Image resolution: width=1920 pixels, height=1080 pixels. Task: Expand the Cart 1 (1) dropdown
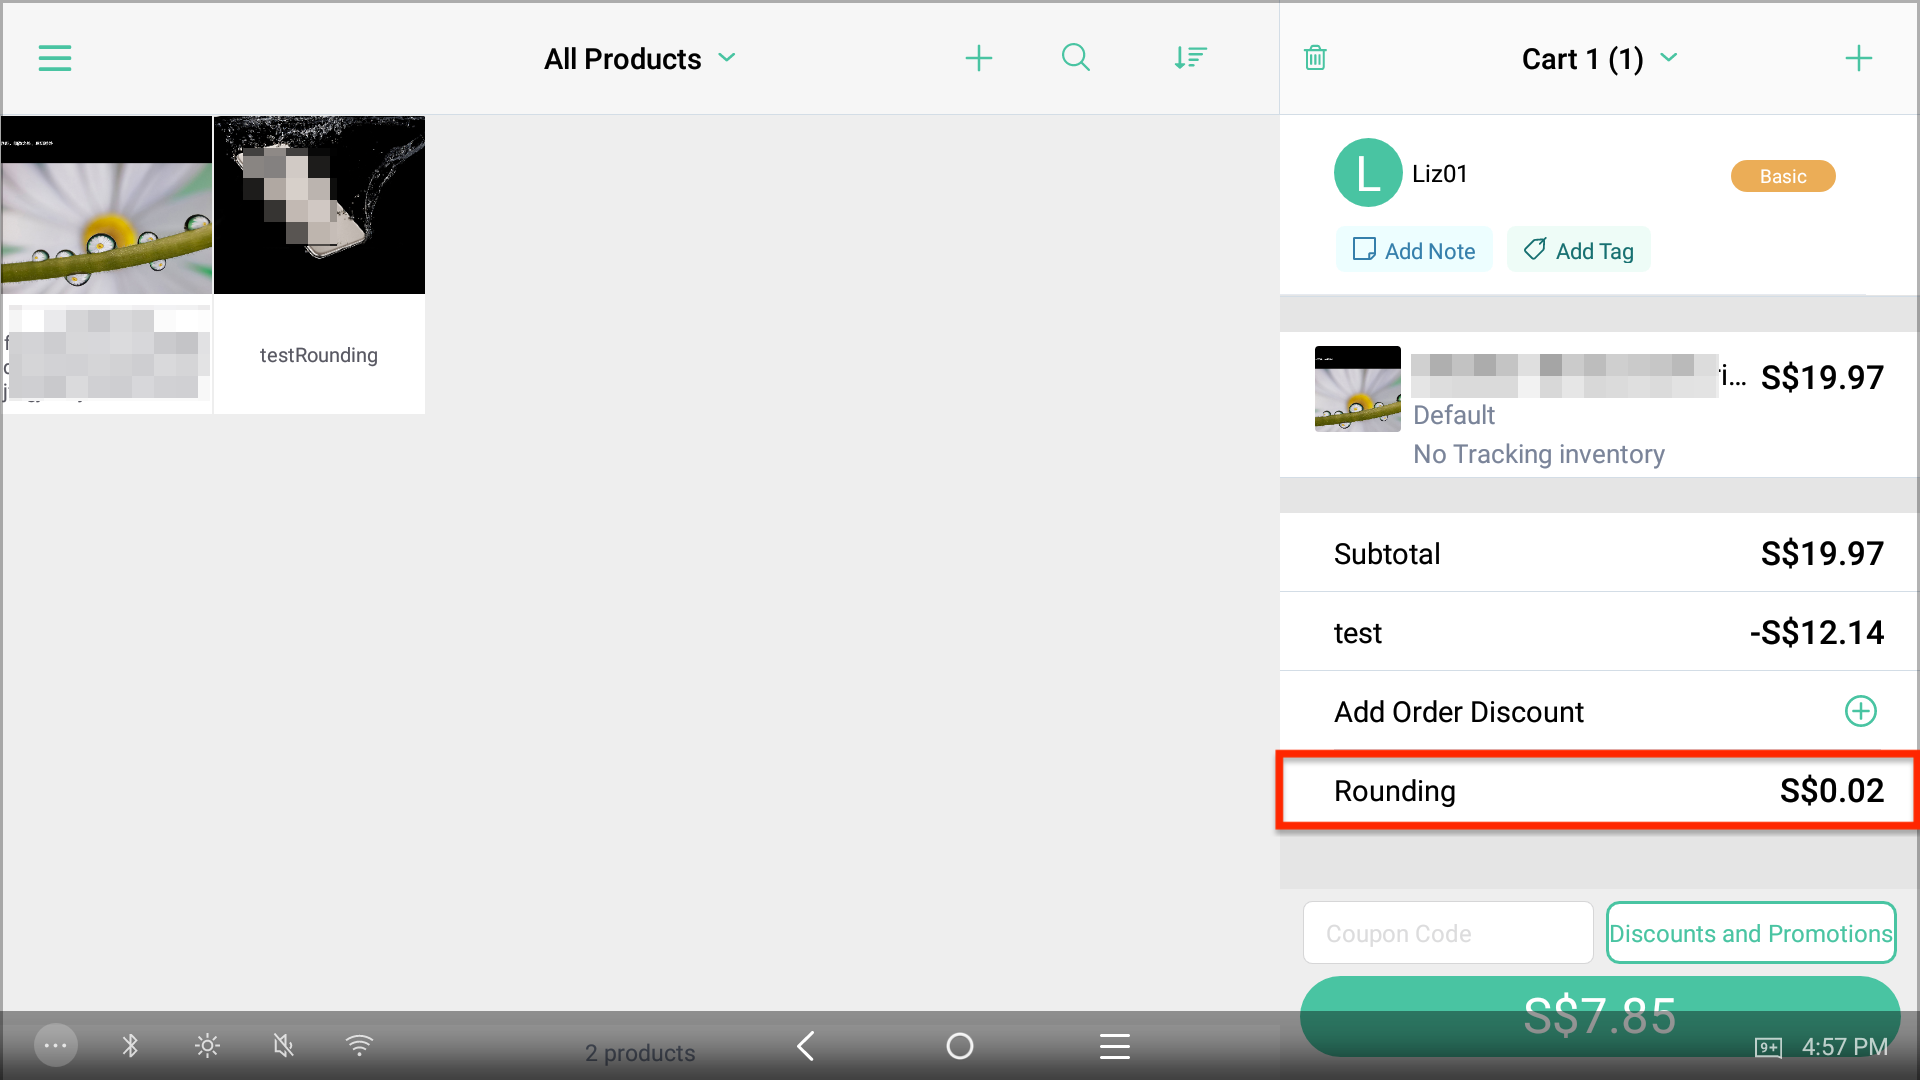coord(1599,59)
